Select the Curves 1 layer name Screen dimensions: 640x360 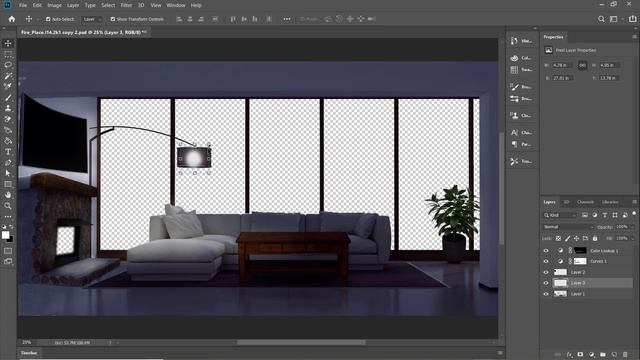pyautogui.click(x=598, y=261)
